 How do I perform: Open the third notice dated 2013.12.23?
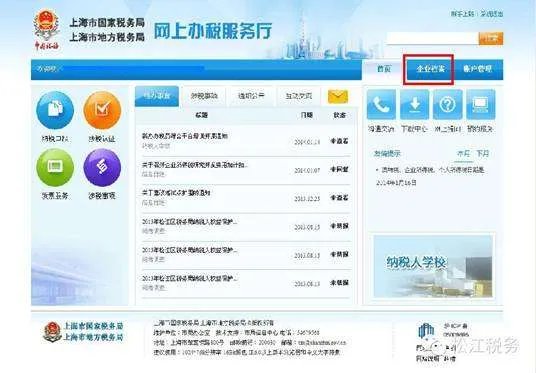[x=176, y=193]
